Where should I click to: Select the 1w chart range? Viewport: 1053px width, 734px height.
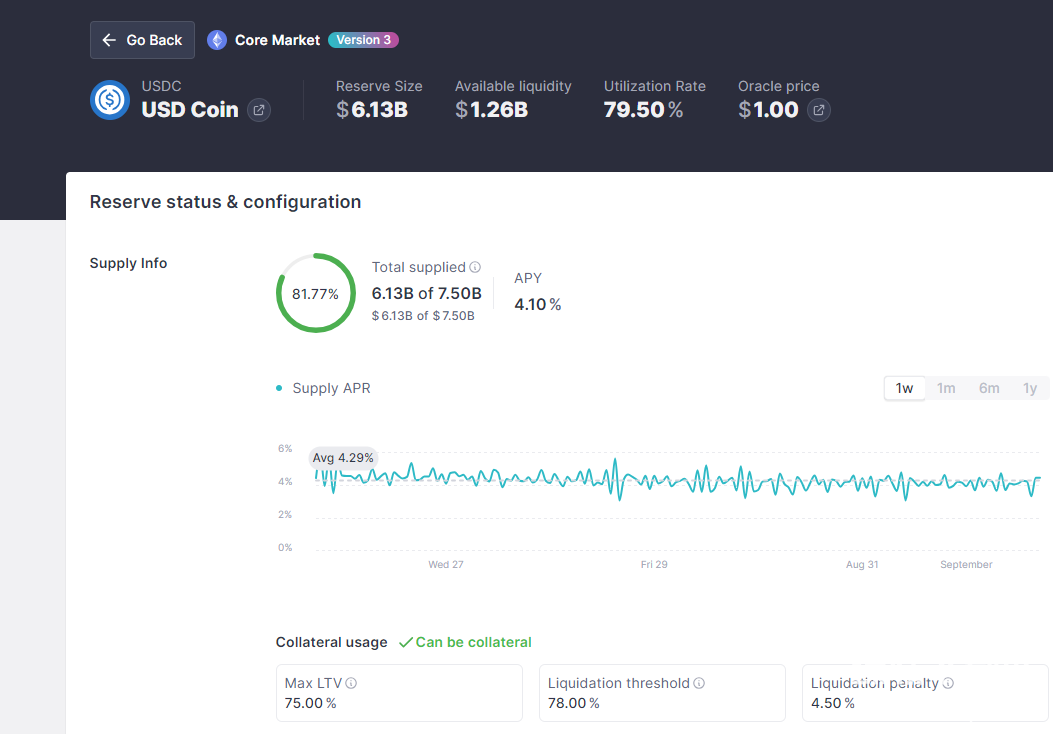(x=904, y=388)
